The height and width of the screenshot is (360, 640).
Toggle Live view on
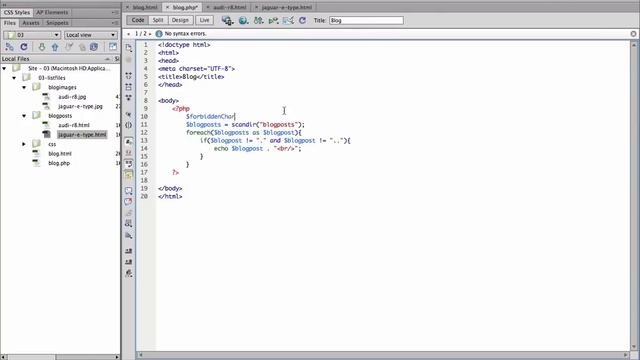pos(204,20)
